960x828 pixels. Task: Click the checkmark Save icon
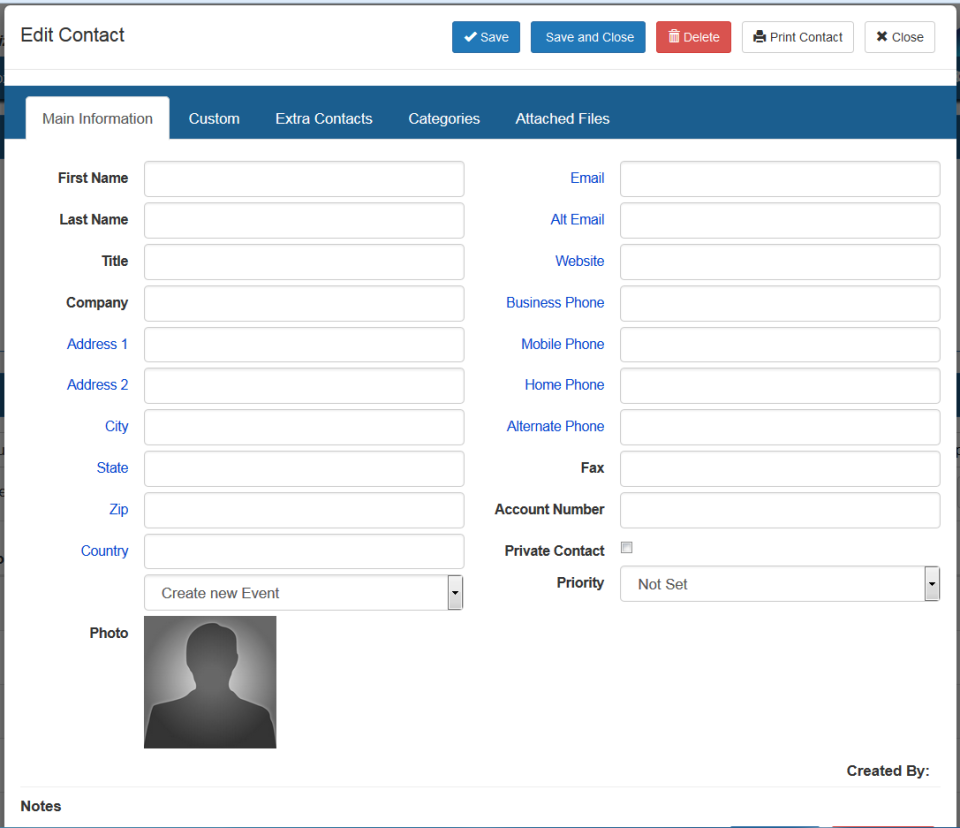point(470,37)
